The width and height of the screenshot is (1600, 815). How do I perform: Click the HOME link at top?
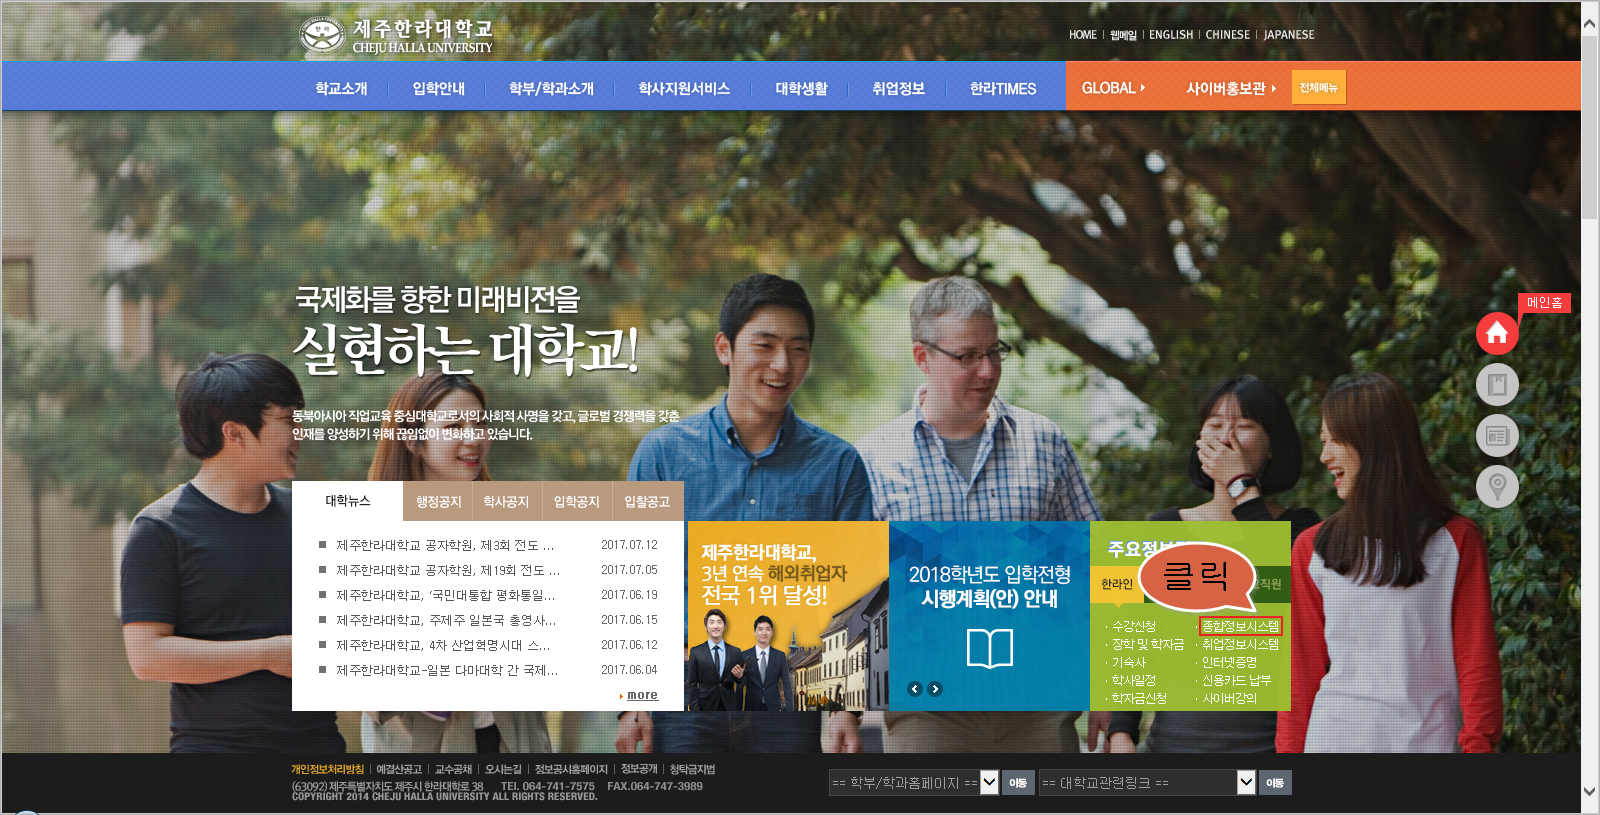click(x=1083, y=34)
